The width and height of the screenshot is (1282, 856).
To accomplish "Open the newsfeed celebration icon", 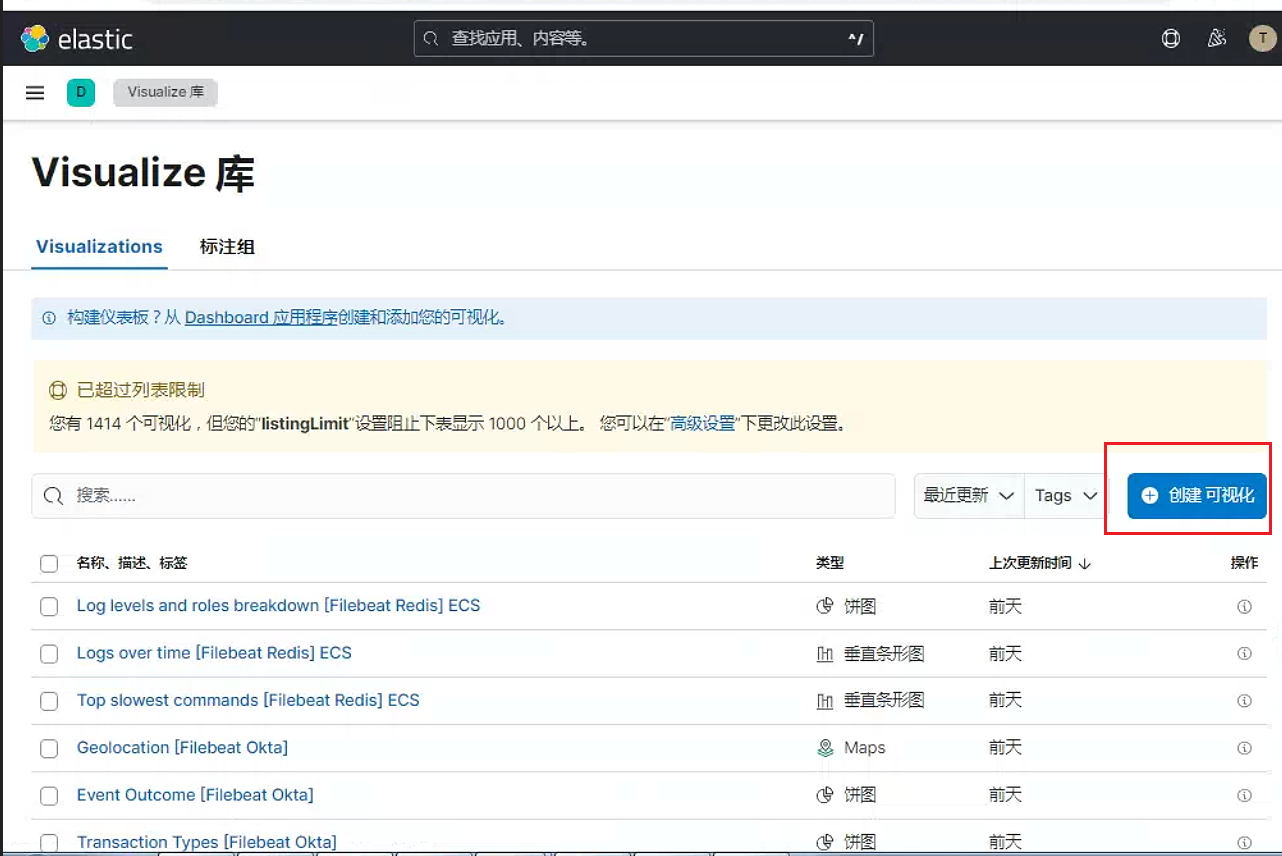I will [1217, 39].
